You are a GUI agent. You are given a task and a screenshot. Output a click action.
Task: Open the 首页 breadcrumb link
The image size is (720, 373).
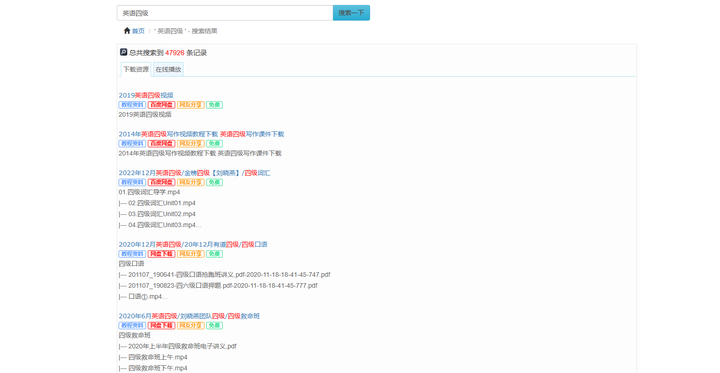point(138,31)
